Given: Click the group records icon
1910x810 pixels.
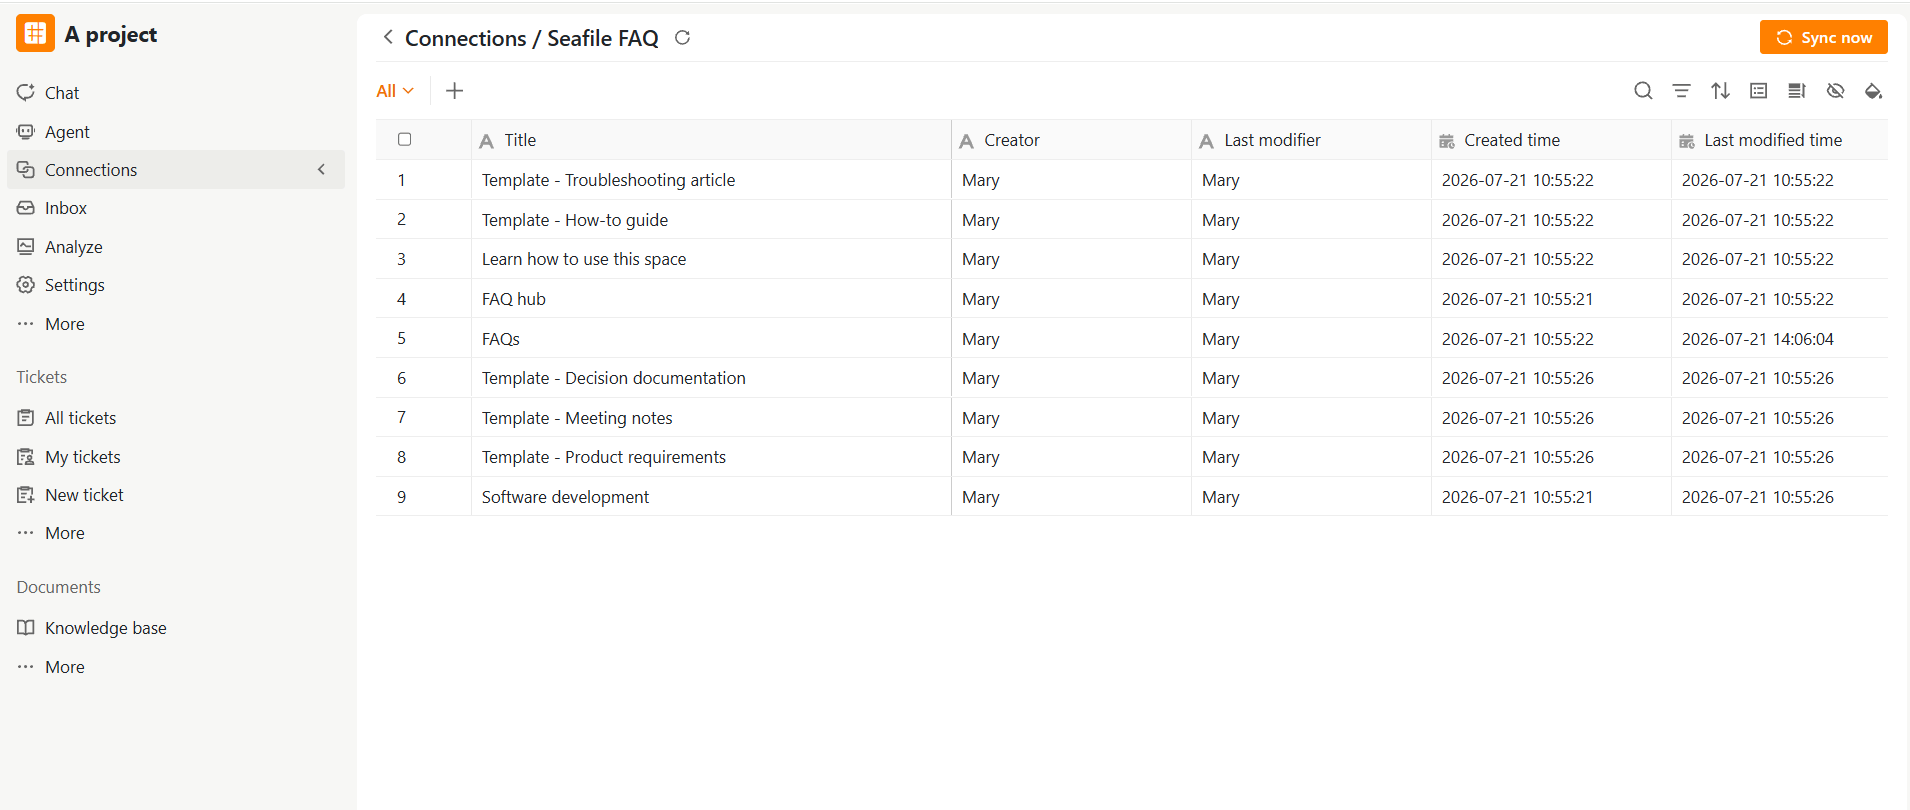Looking at the screenshot, I should pos(1759,91).
